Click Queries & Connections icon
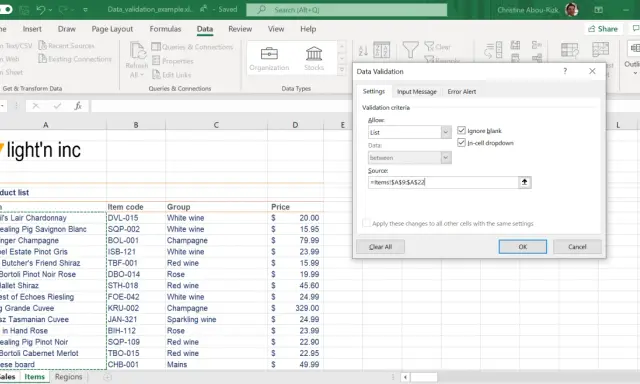The height and width of the screenshot is (384, 640). pos(156,47)
